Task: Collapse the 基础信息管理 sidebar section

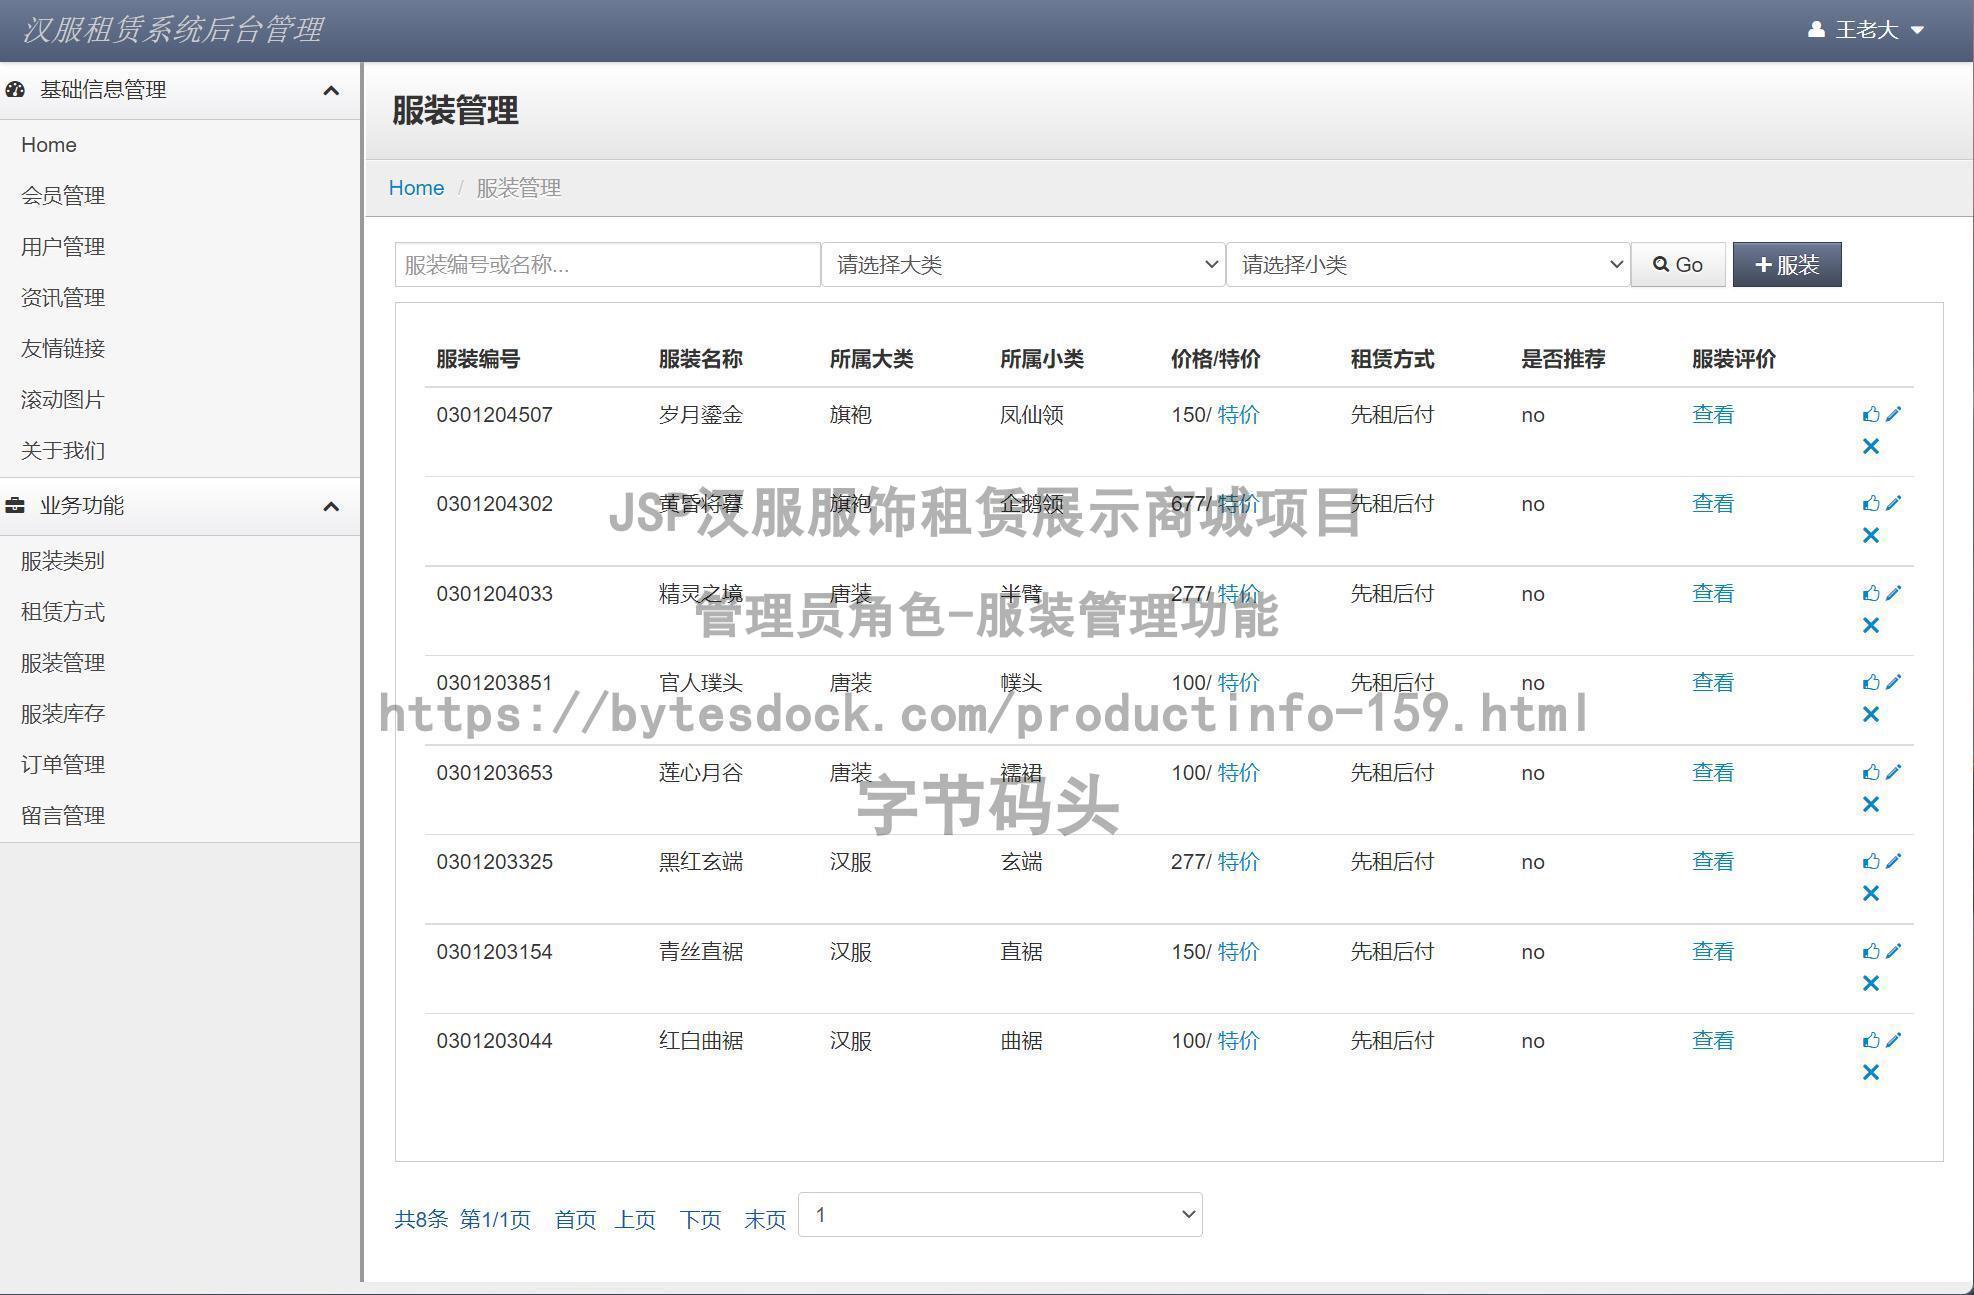Action: 331,91
